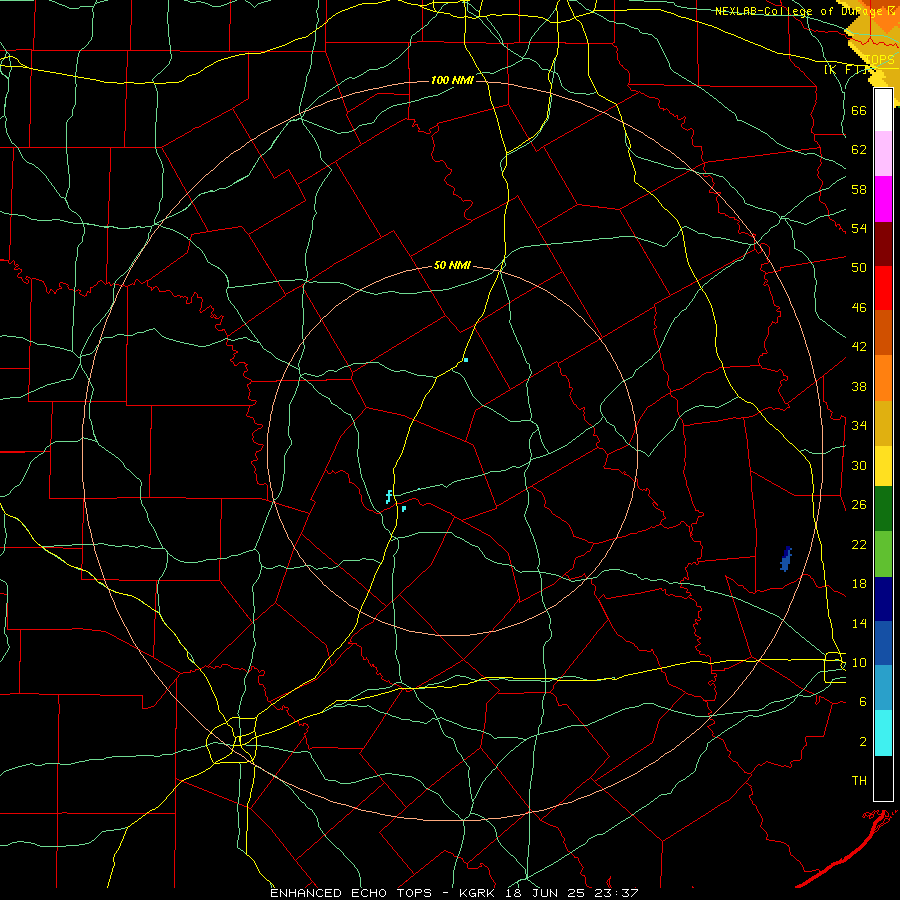Click the "23:37" timestamp

[616, 893]
